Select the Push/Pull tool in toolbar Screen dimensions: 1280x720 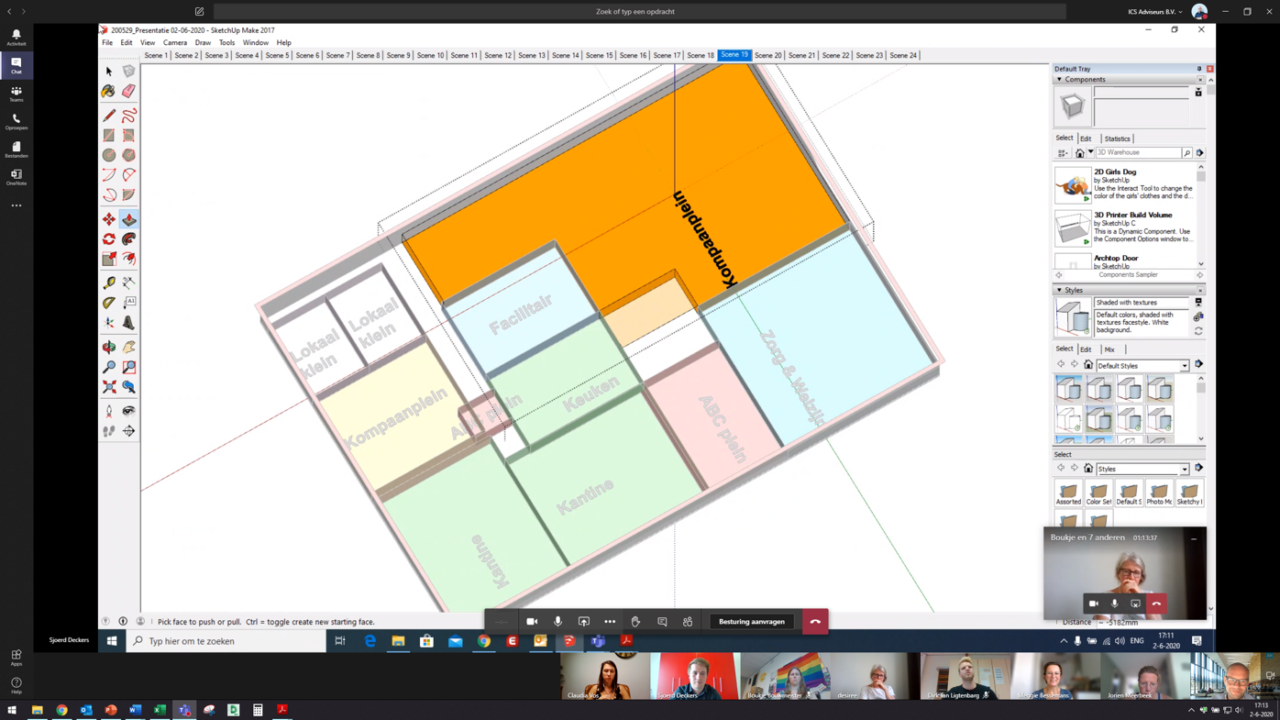(129, 219)
